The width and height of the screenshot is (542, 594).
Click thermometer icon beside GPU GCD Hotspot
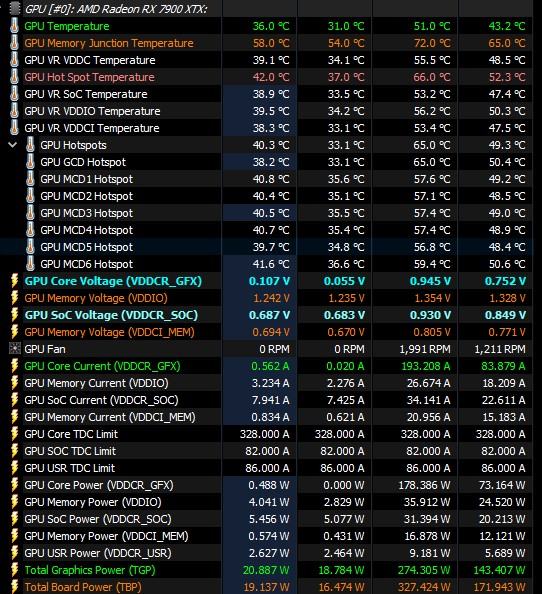coord(30,162)
